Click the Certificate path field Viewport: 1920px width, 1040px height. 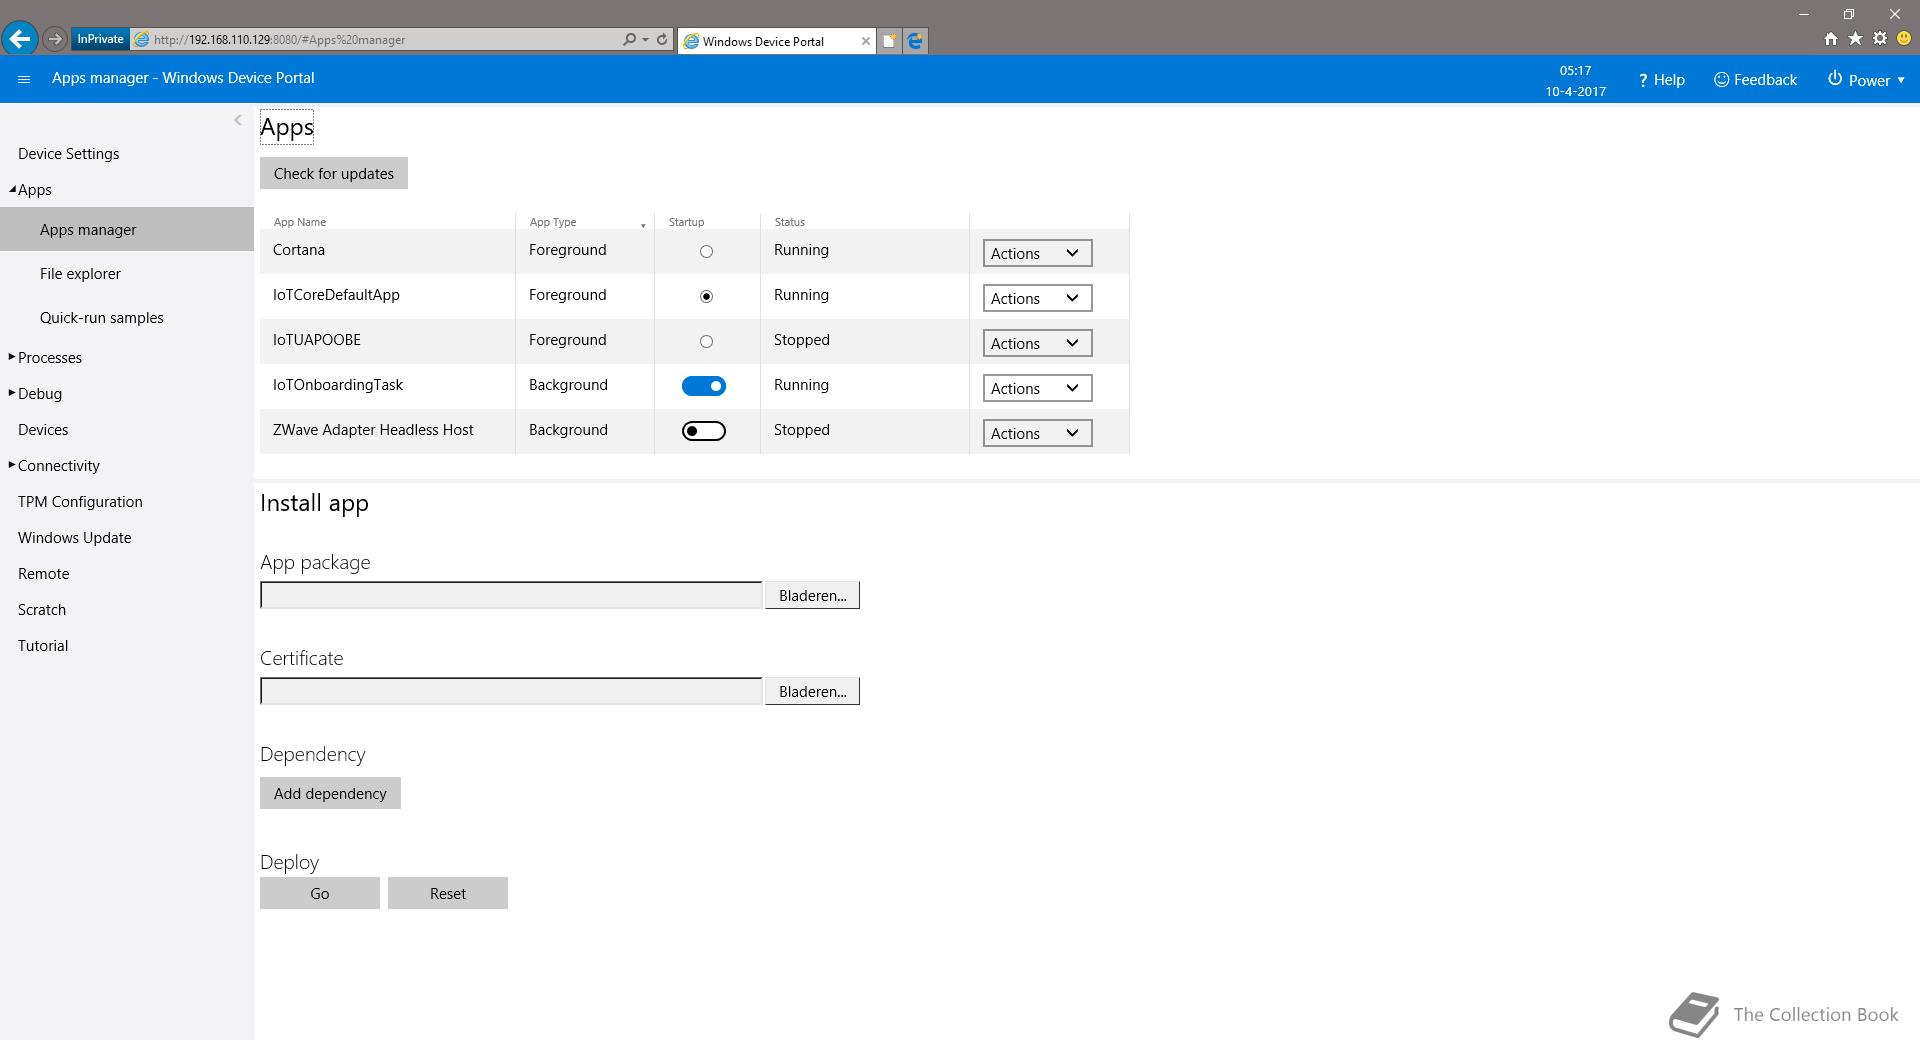511,691
